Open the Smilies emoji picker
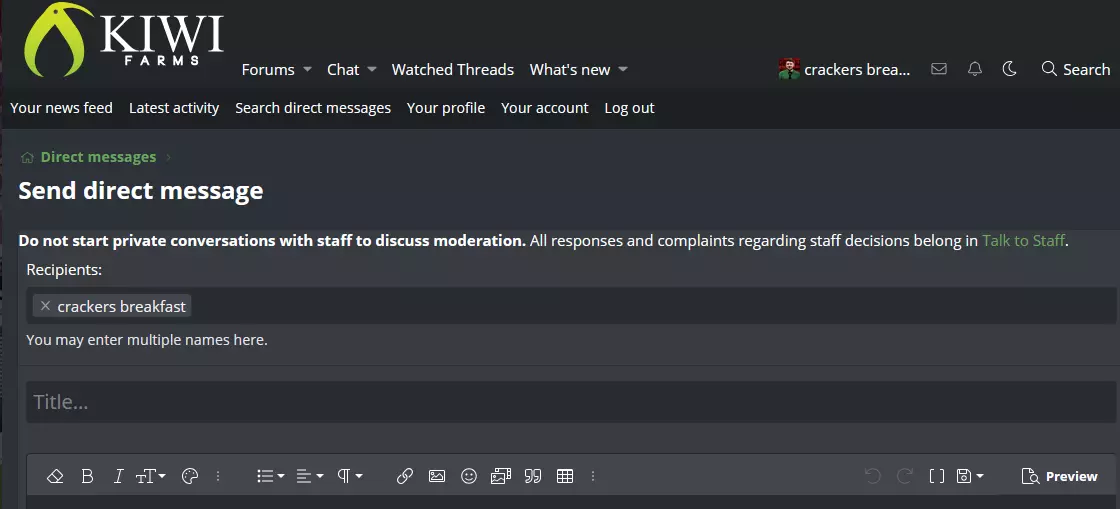This screenshot has height=509, width=1120. click(469, 476)
